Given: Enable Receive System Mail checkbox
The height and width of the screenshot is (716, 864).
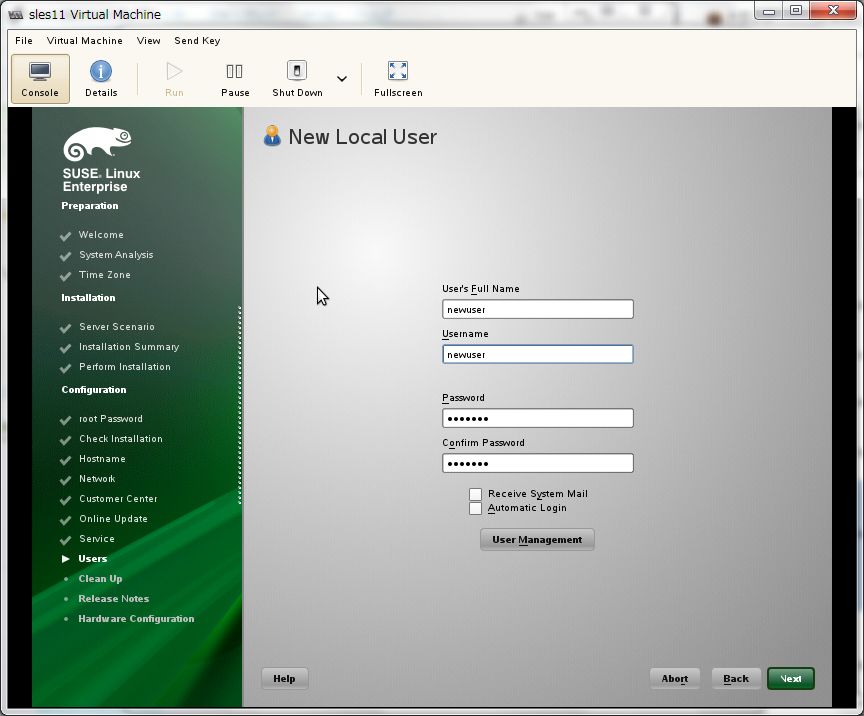Looking at the screenshot, I should pyautogui.click(x=476, y=494).
